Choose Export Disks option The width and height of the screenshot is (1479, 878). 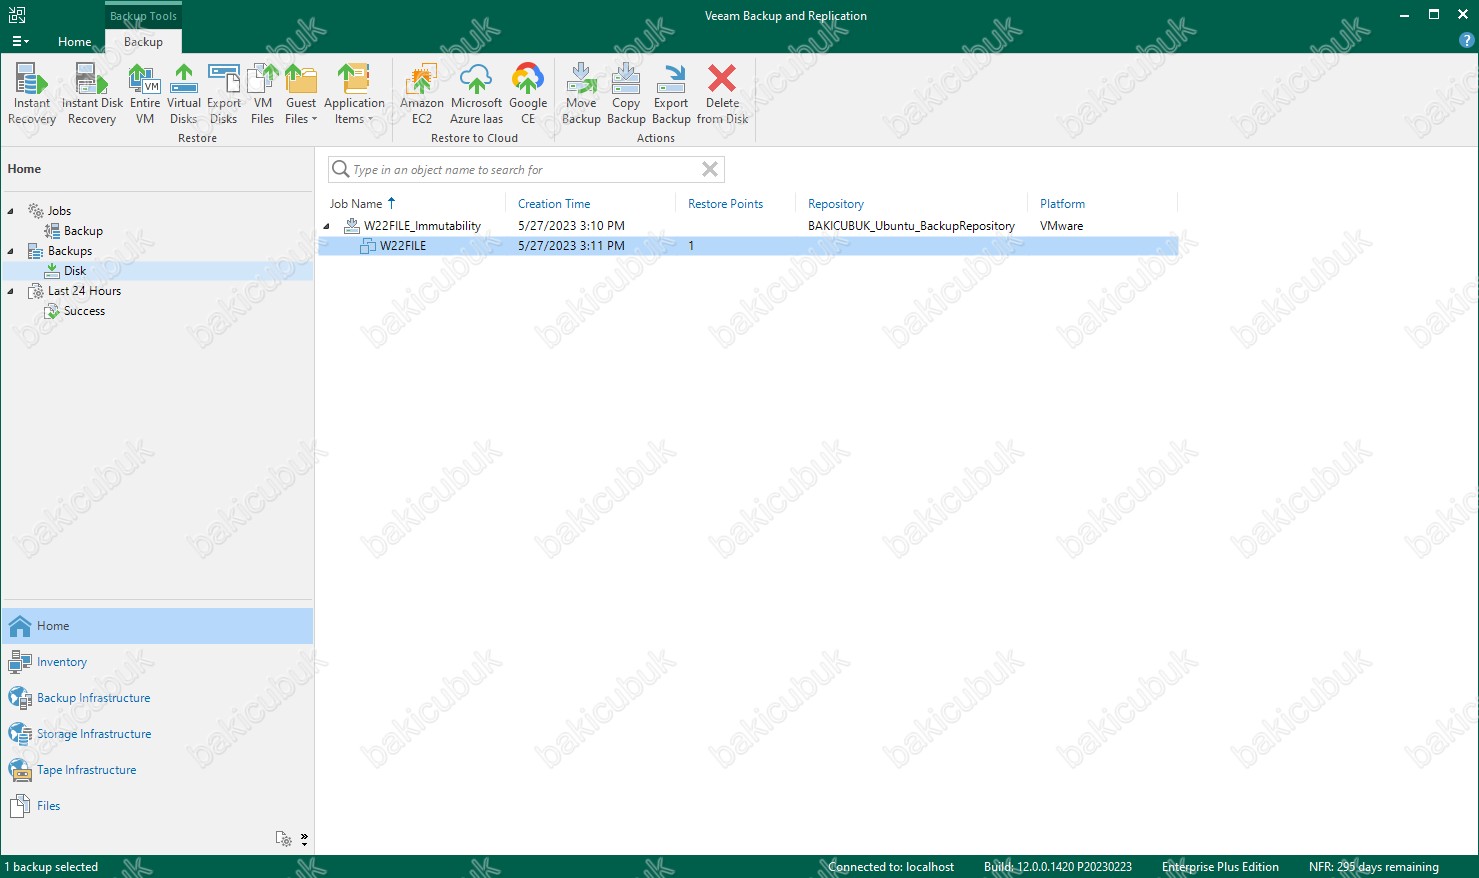(x=224, y=94)
